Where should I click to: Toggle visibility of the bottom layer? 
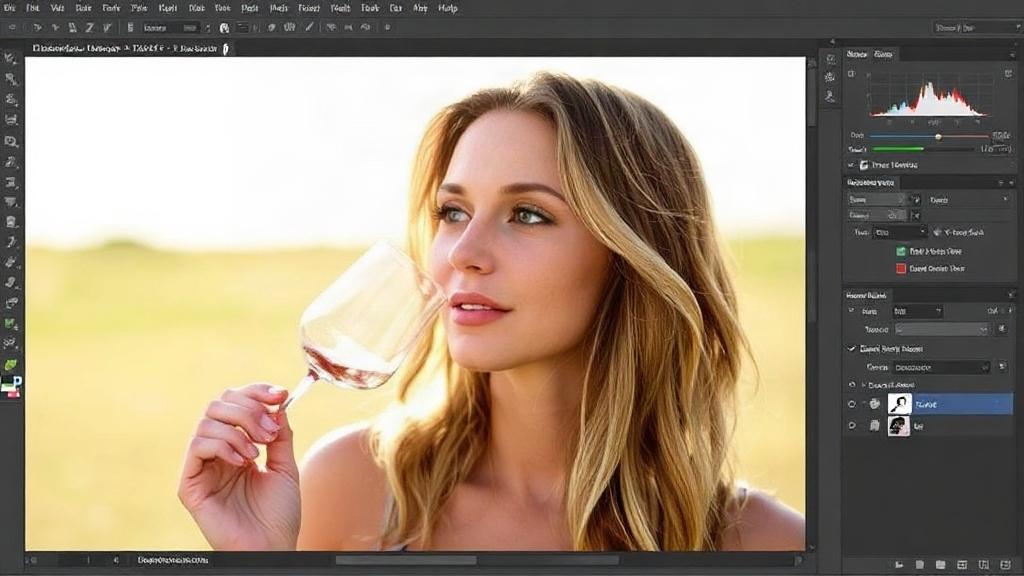pos(852,426)
